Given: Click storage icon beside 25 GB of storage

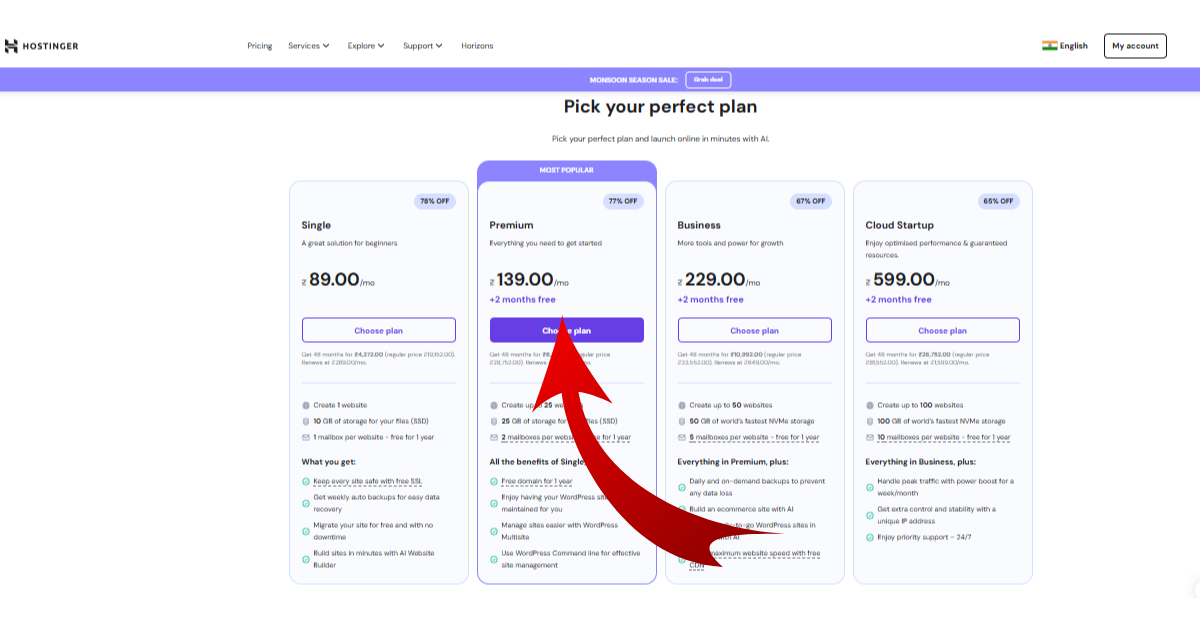Looking at the screenshot, I should (x=494, y=421).
